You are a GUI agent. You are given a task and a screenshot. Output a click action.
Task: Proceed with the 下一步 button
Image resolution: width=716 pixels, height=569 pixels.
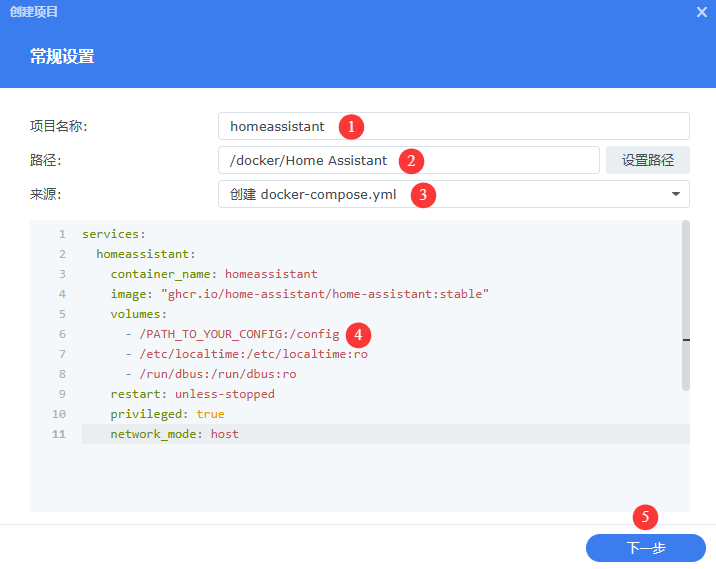coord(645,548)
